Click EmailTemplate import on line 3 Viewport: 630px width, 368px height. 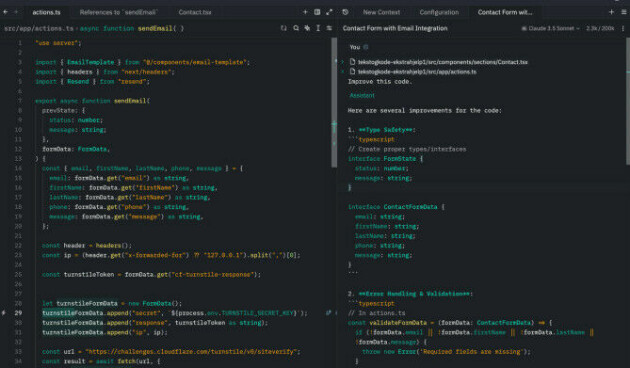click(90, 62)
